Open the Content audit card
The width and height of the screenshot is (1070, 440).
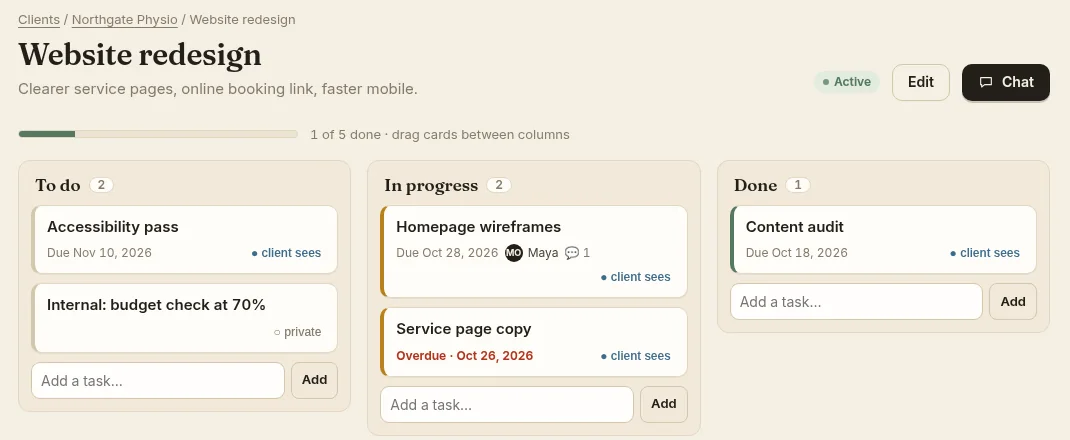coord(883,239)
